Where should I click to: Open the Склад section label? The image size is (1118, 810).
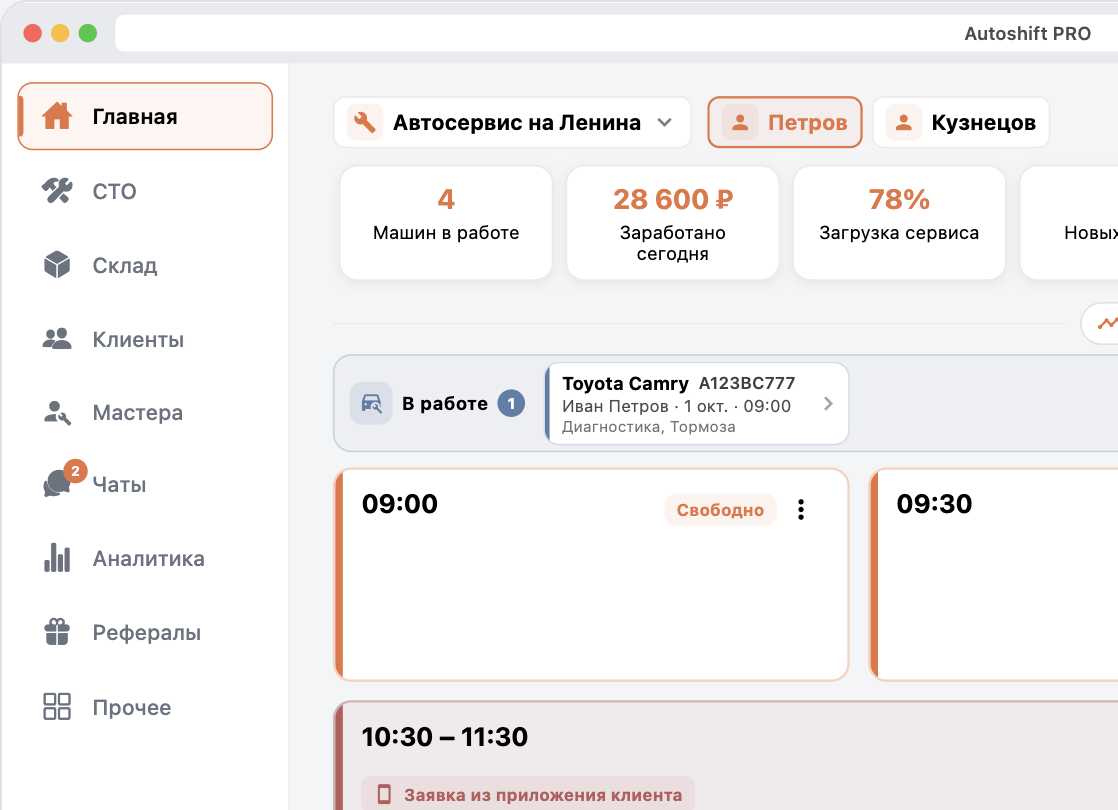click(x=125, y=265)
